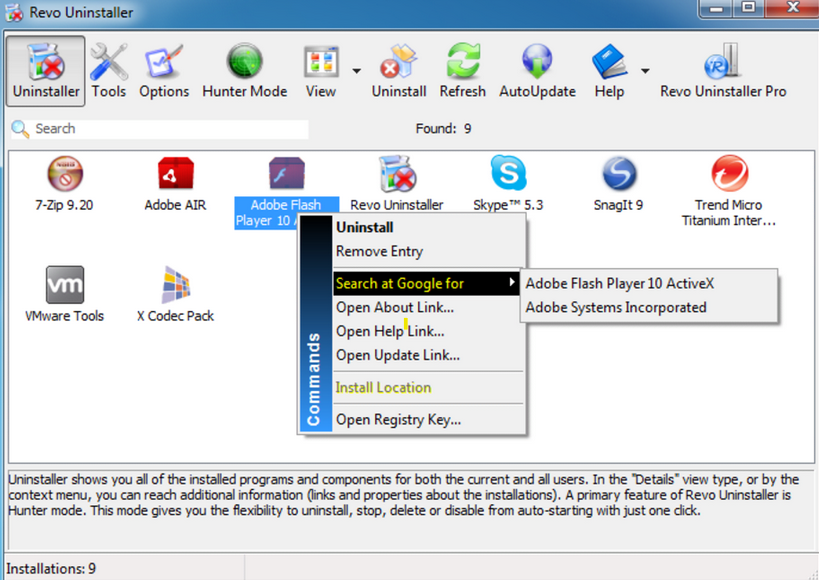The height and width of the screenshot is (580, 819).
Task: Select Adobe Flash Player 10 entry
Action: pyautogui.click(x=286, y=192)
